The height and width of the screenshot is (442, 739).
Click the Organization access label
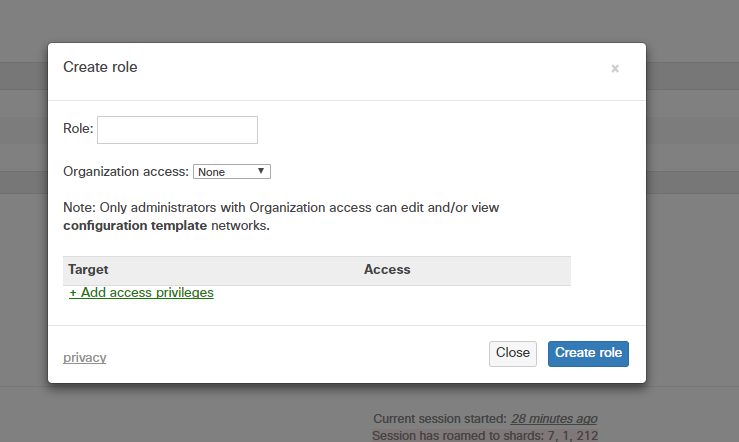tap(125, 172)
